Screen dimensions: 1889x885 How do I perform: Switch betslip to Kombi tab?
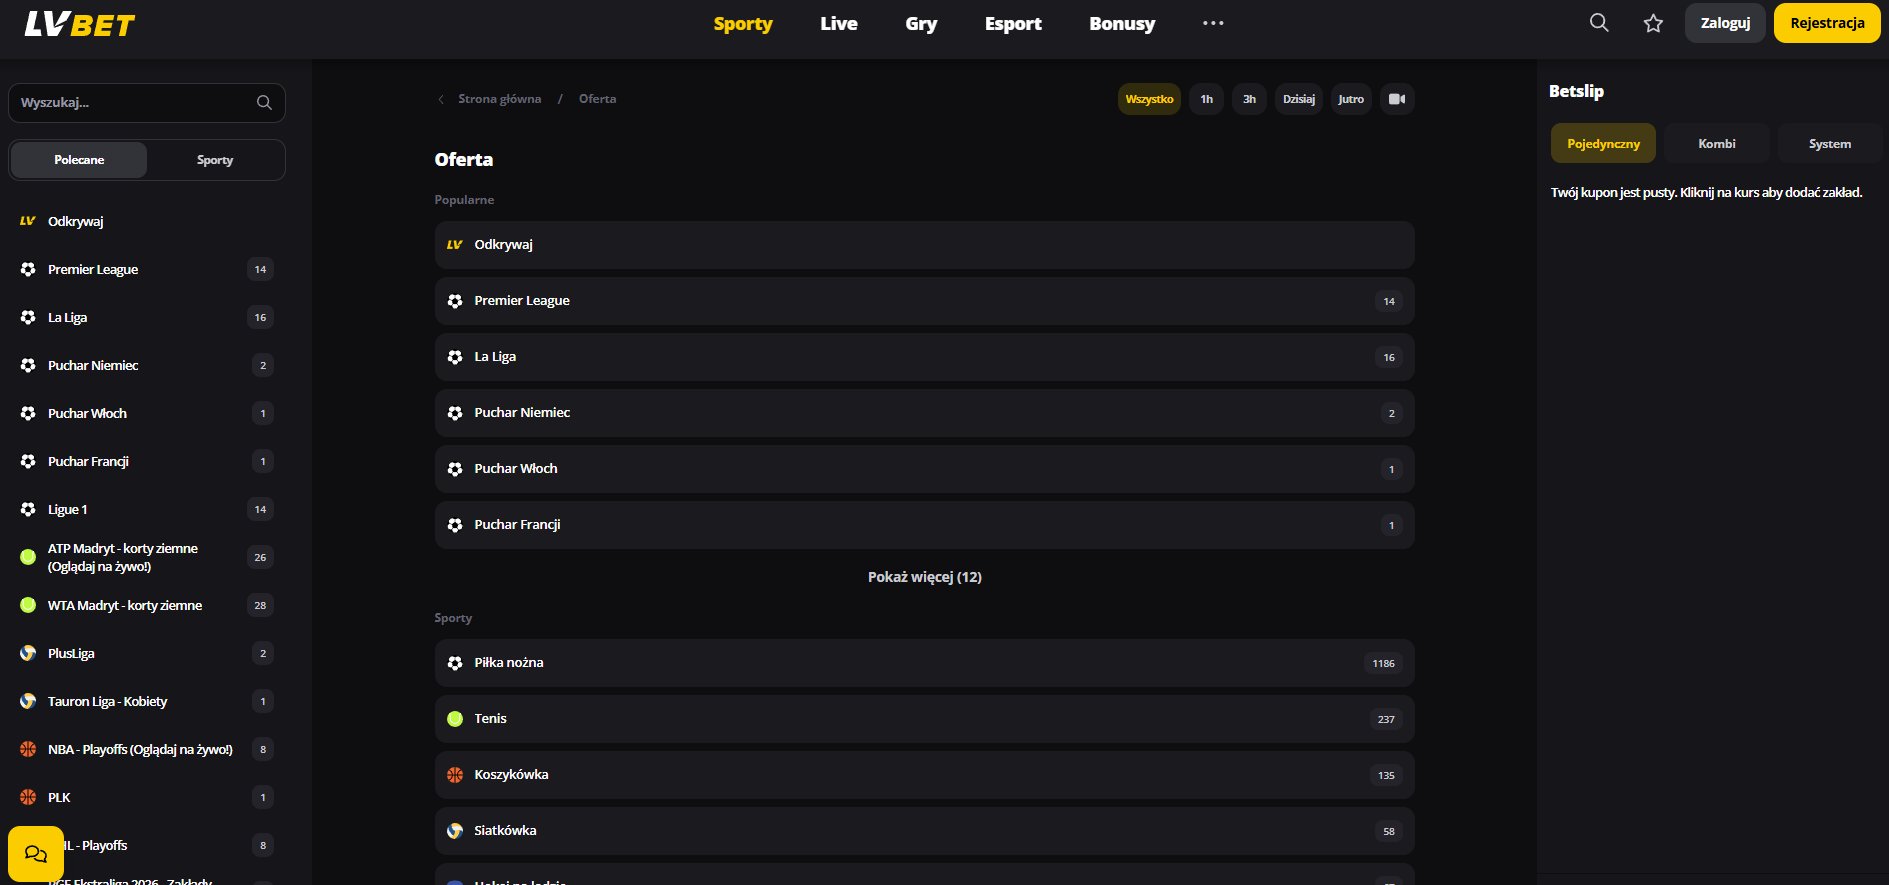coord(1716,144)
